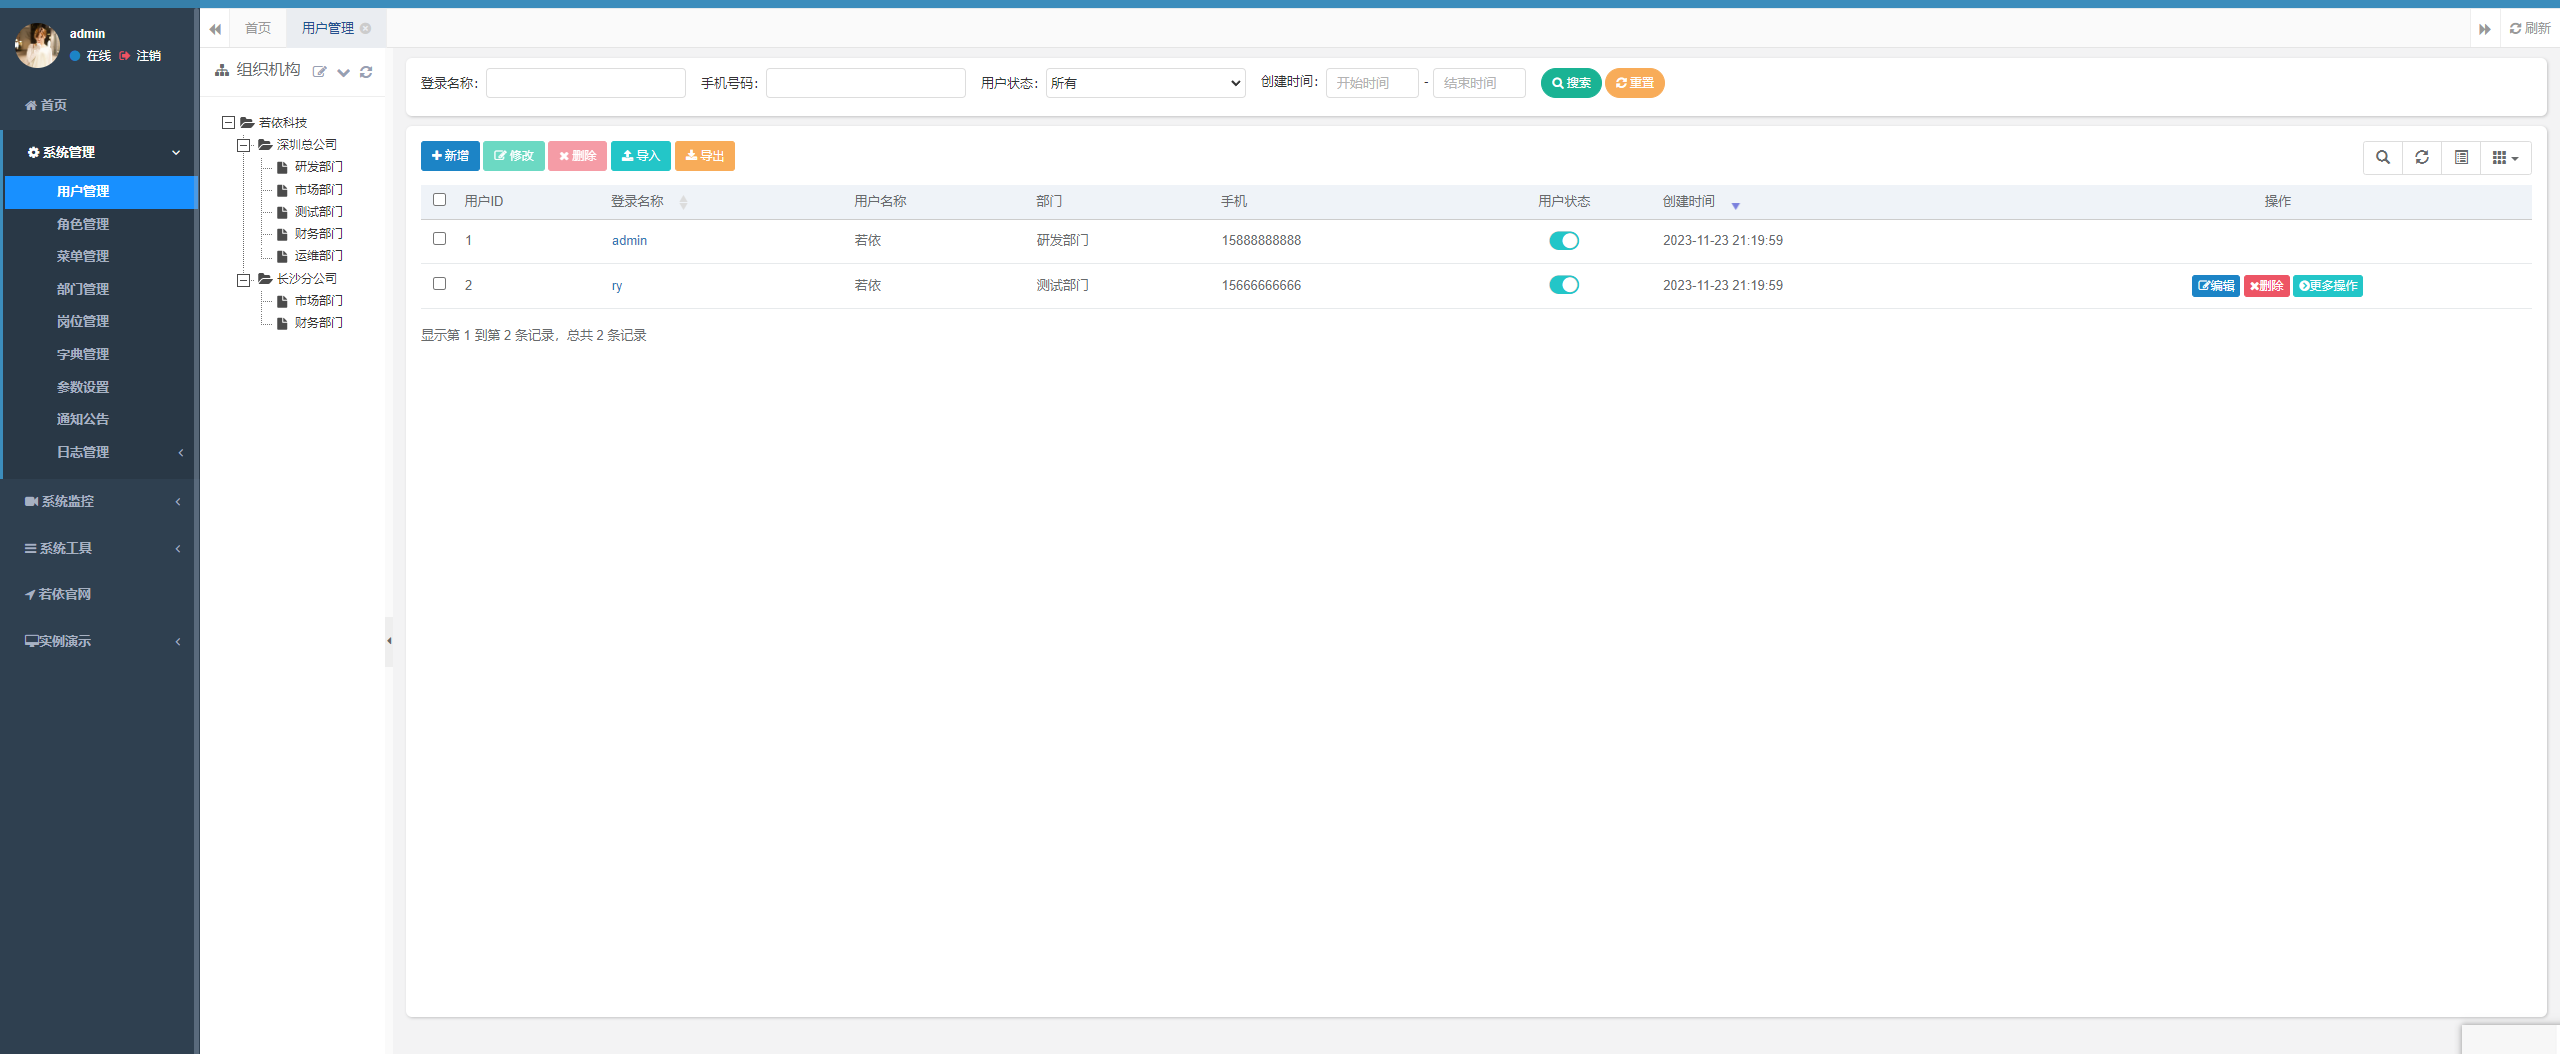Screen dimensions: 2560x1054
Task: Click the red 删除 button in ry row
Action: click(x=2266, y=286)
